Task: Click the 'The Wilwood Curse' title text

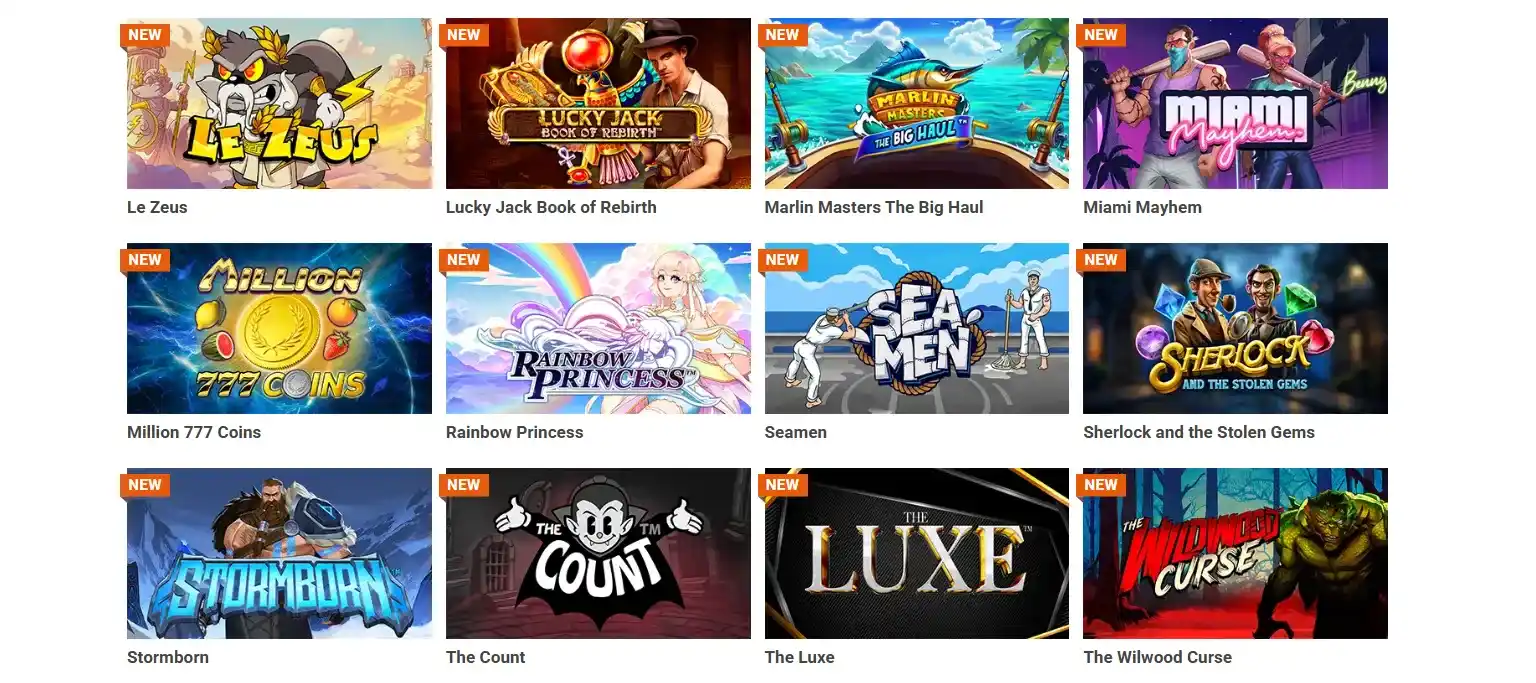Action: 1158,657
